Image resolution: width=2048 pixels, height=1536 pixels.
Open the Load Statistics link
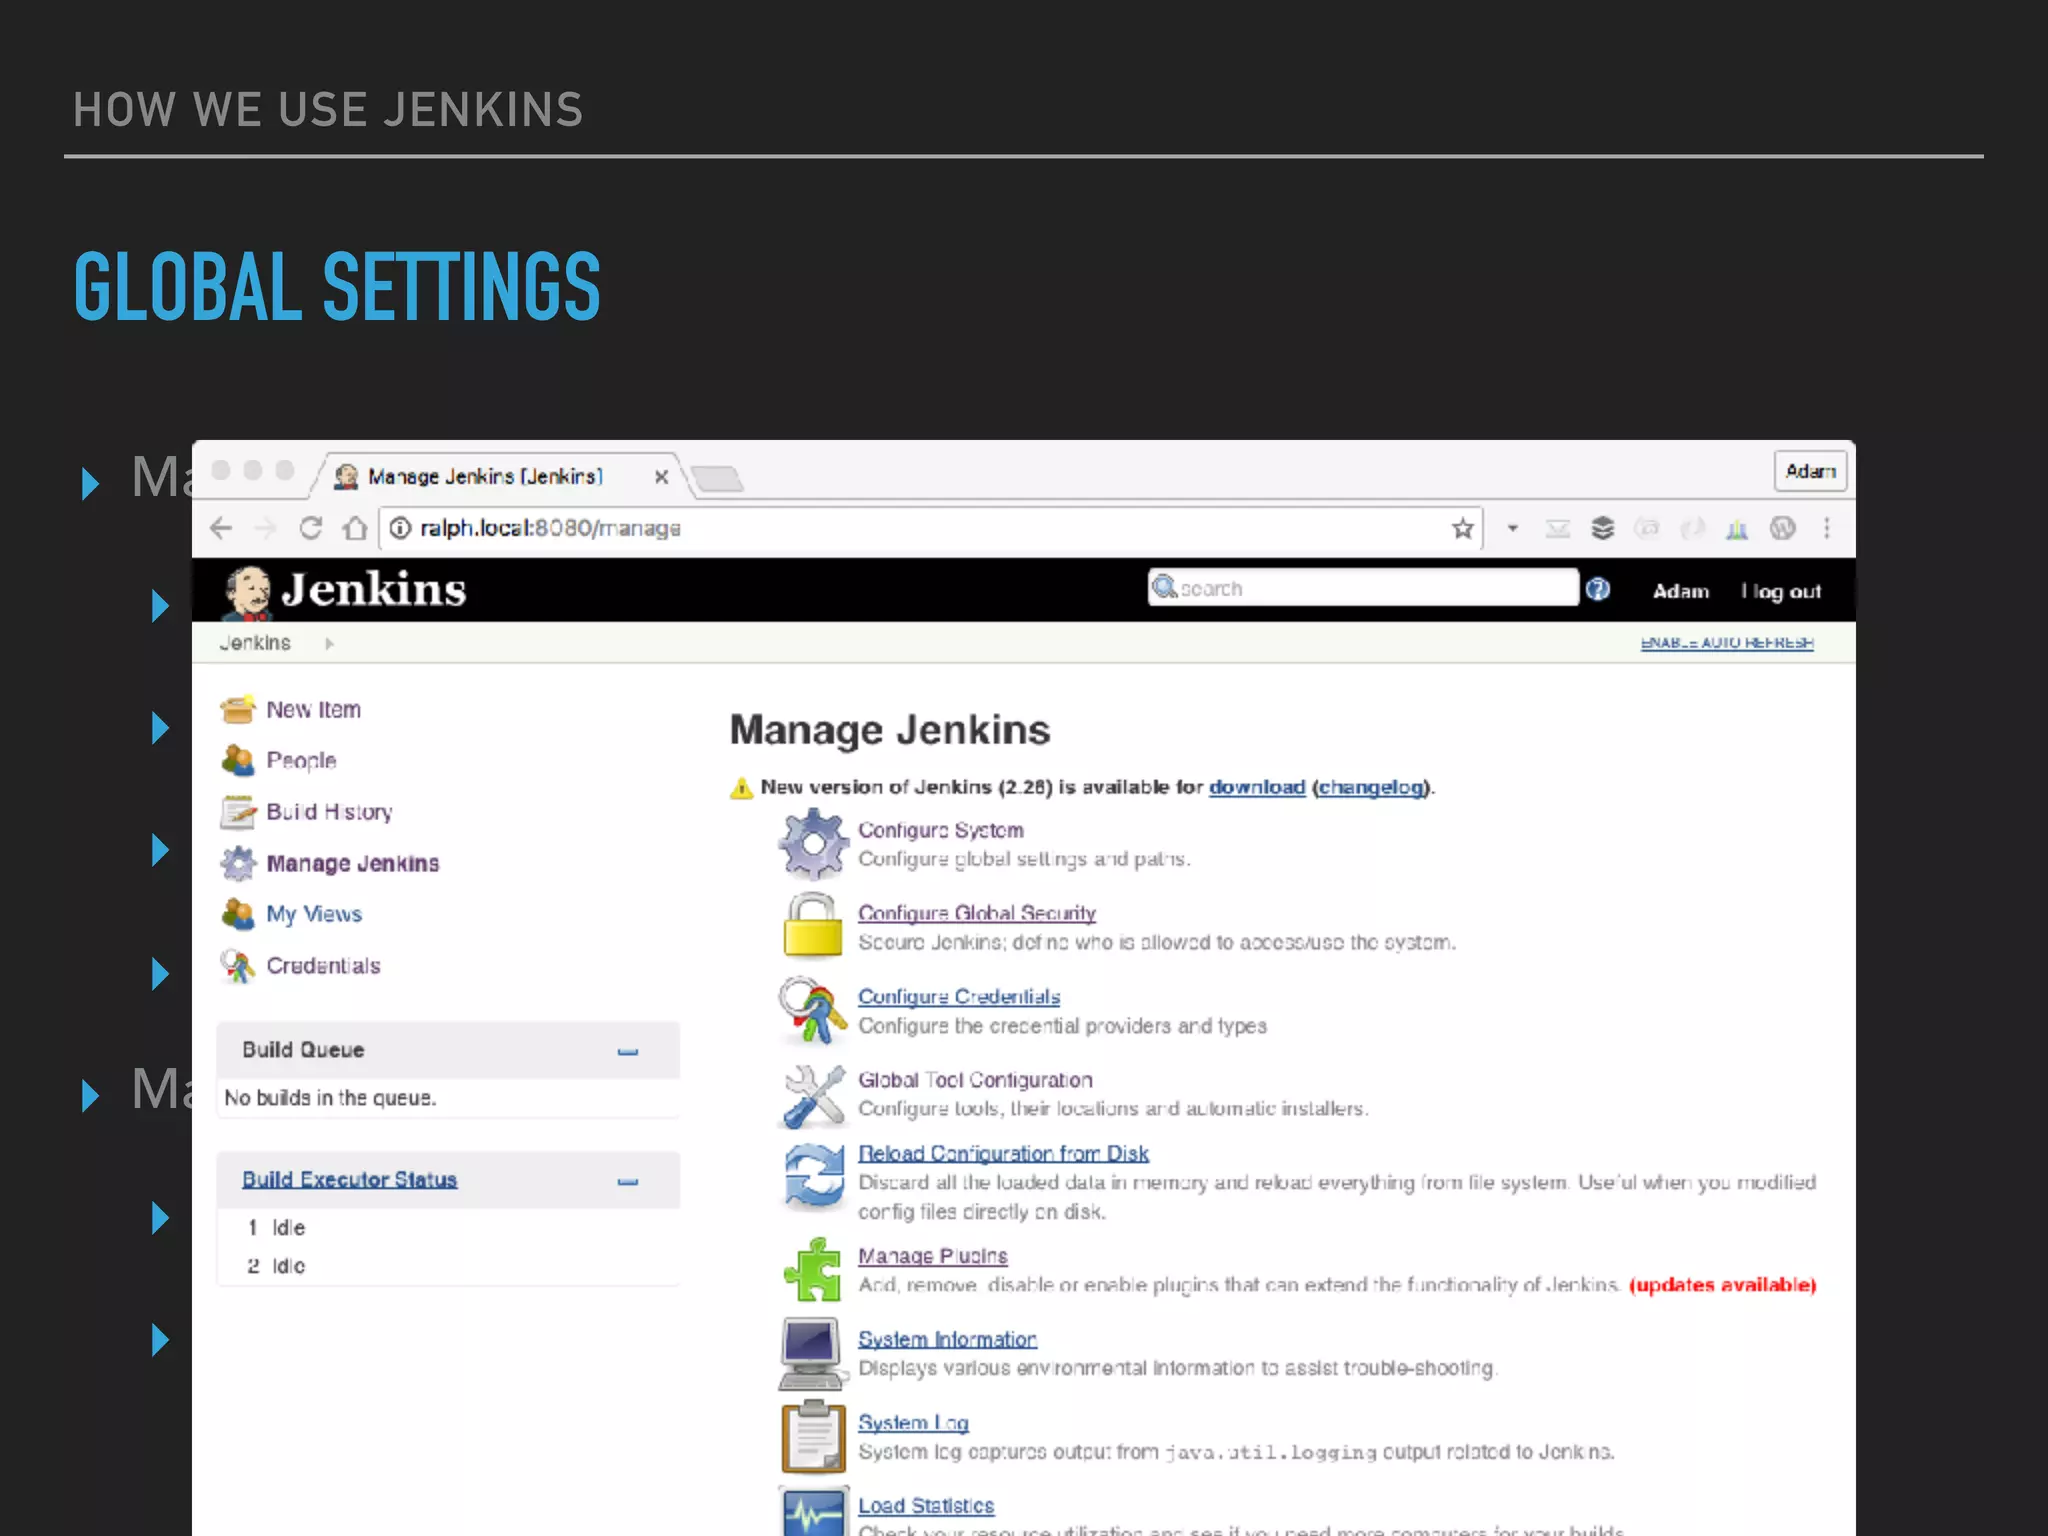click(x=926, y=1506)
